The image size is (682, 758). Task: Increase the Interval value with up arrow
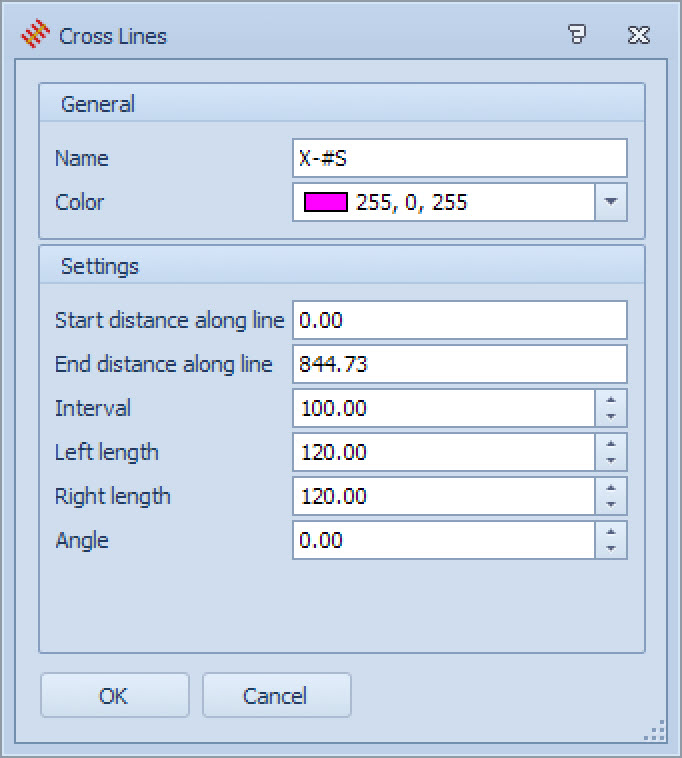(611, 399)
